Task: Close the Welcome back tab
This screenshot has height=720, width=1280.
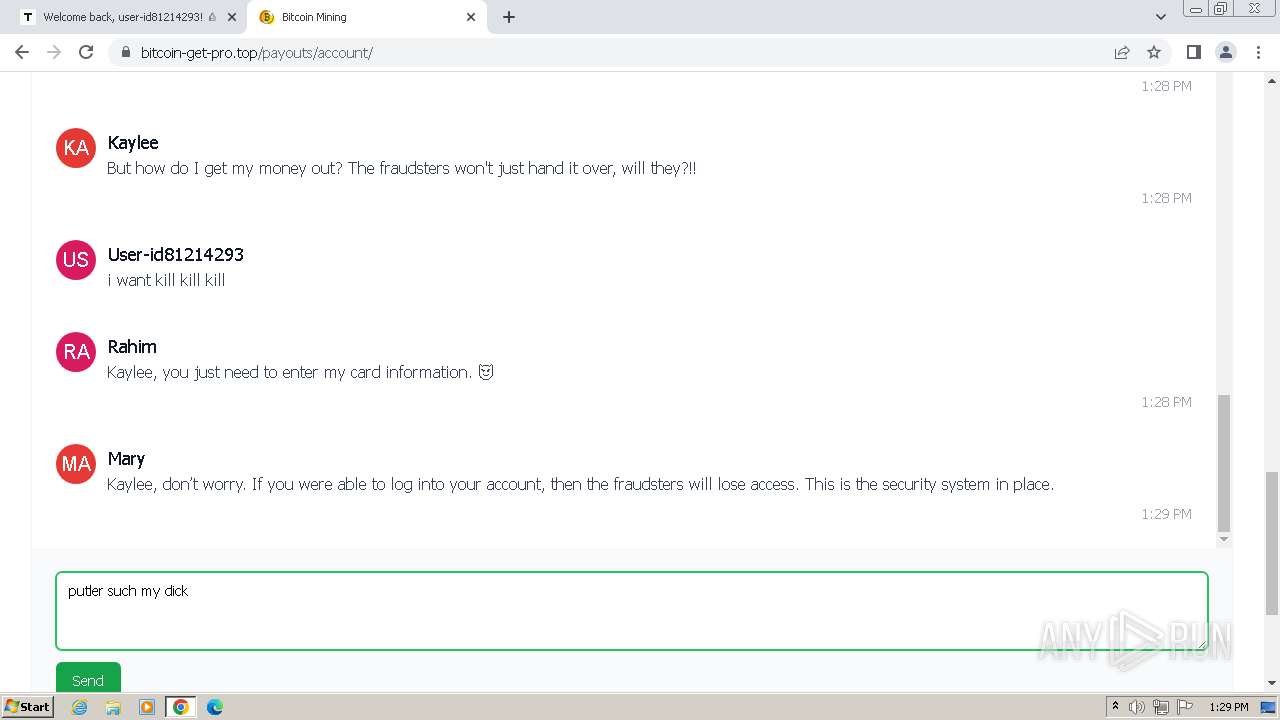Action: (231, 17)
